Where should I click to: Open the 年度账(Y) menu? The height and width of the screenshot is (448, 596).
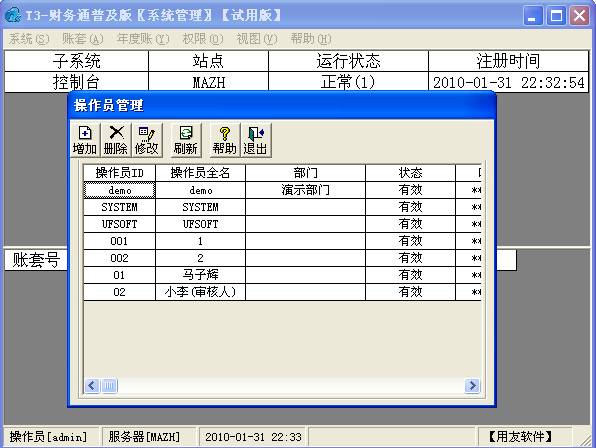tap(143, 39)
